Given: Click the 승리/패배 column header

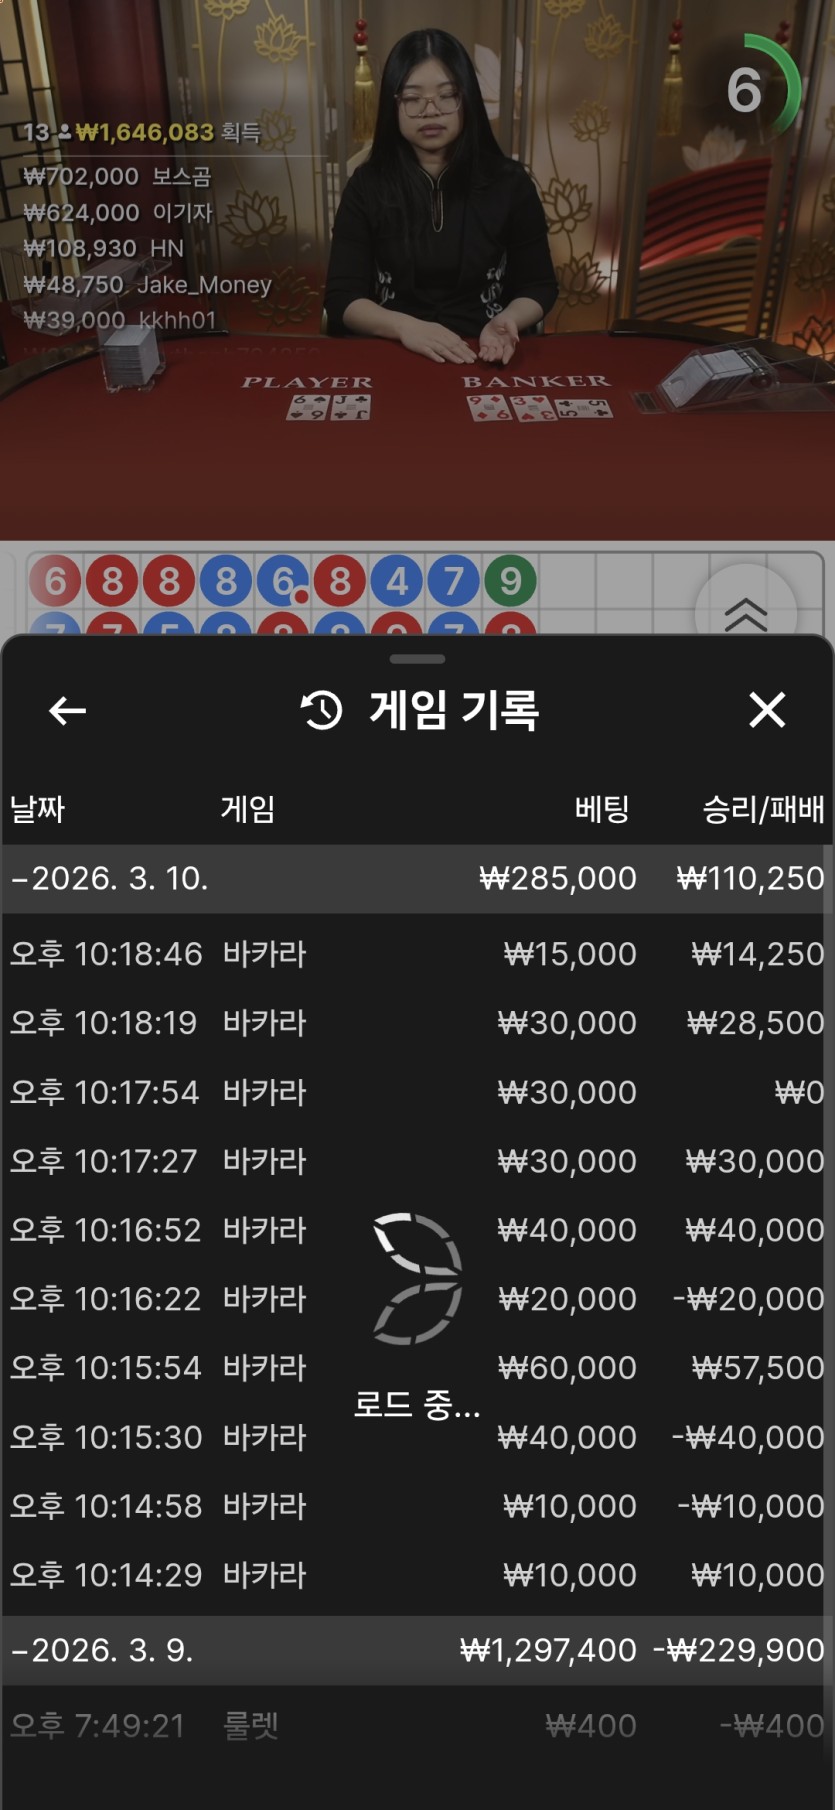Looking at the screenshot, I should coord(764,809).
